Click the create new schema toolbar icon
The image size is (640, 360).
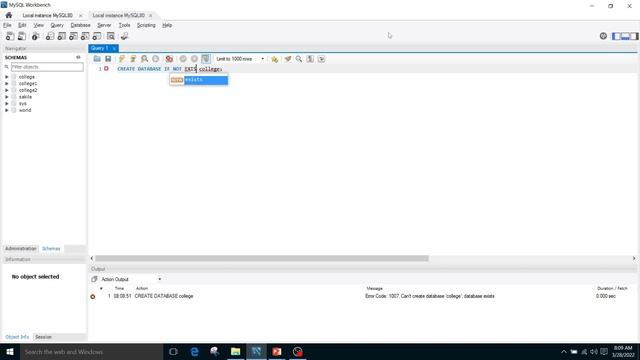[x=50, y=36]
